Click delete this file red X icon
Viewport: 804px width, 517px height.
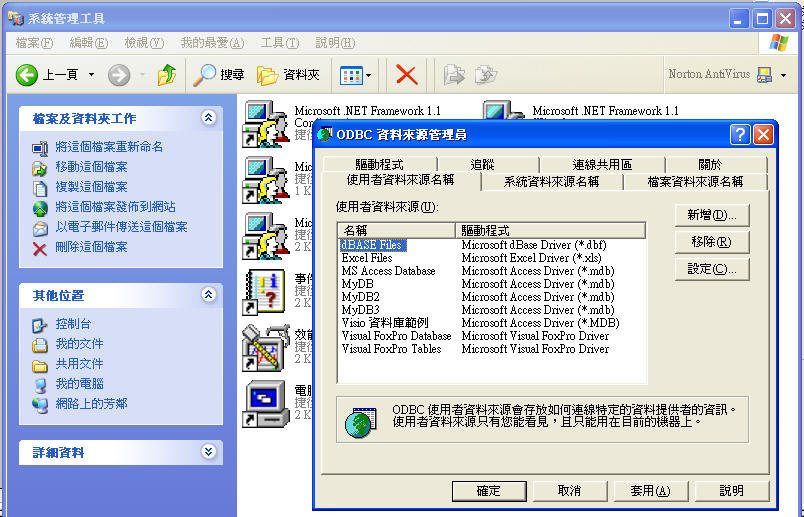coord(39,249)
